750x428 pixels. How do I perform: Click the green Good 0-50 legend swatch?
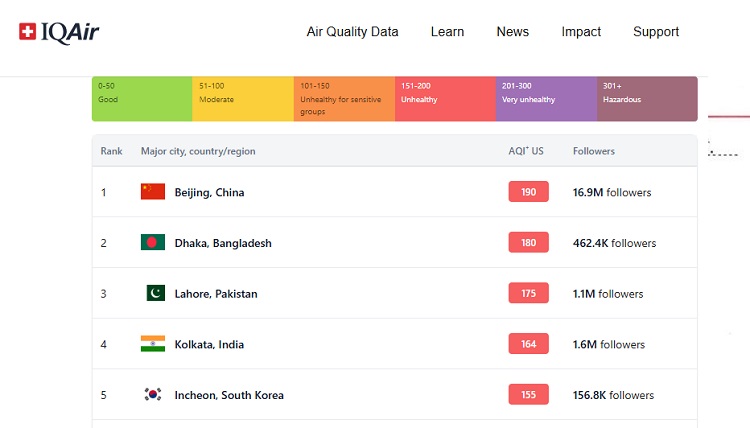click(142, 99)
